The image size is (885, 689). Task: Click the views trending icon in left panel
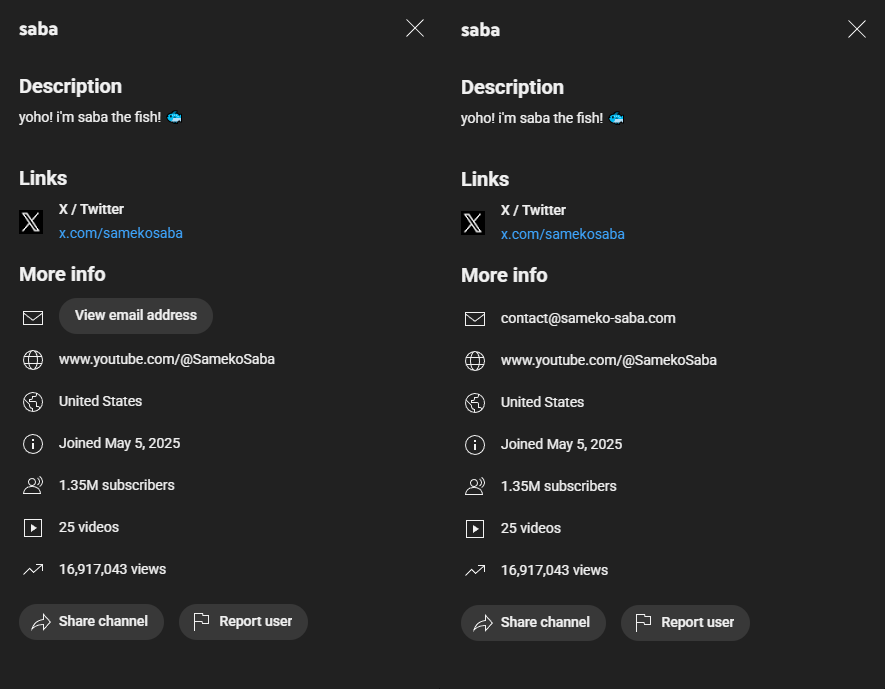coord(33,570)
